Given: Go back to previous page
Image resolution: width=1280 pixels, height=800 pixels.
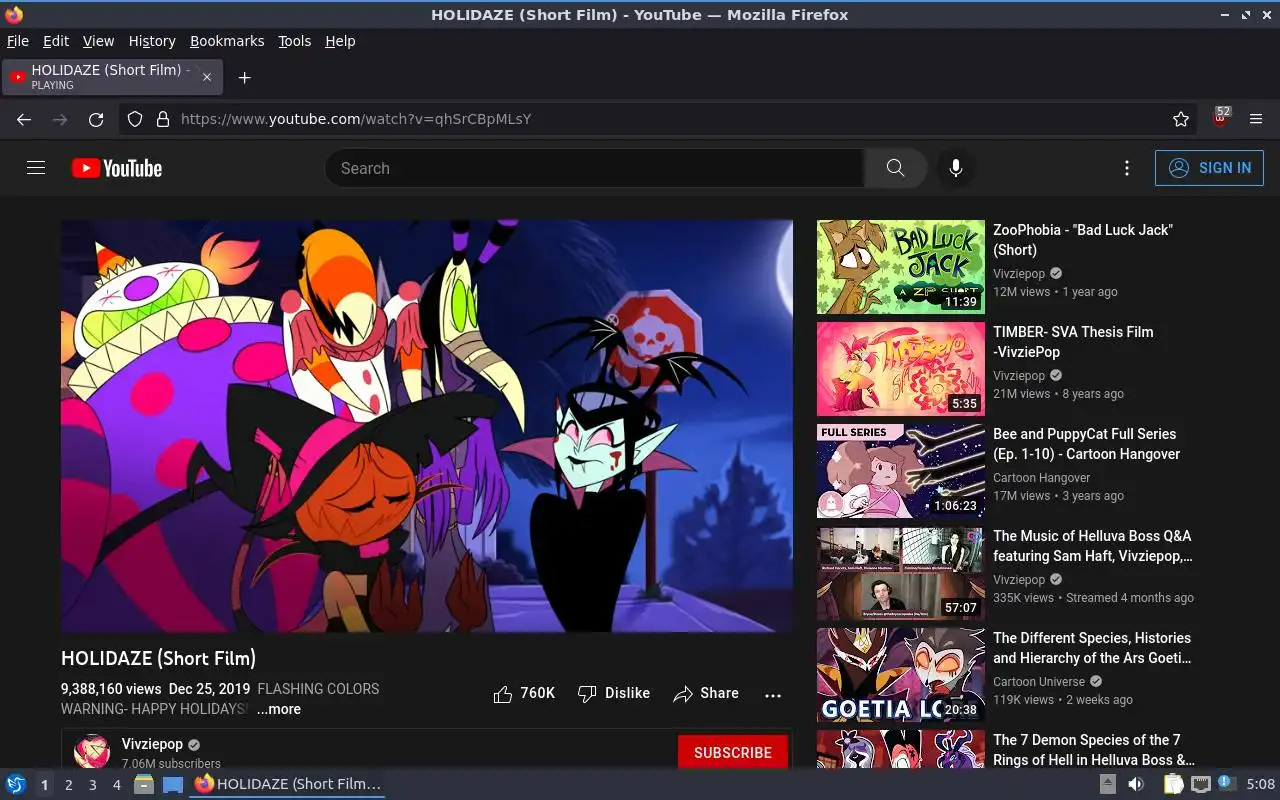Looking at the screenshot, I should (24, 119).
